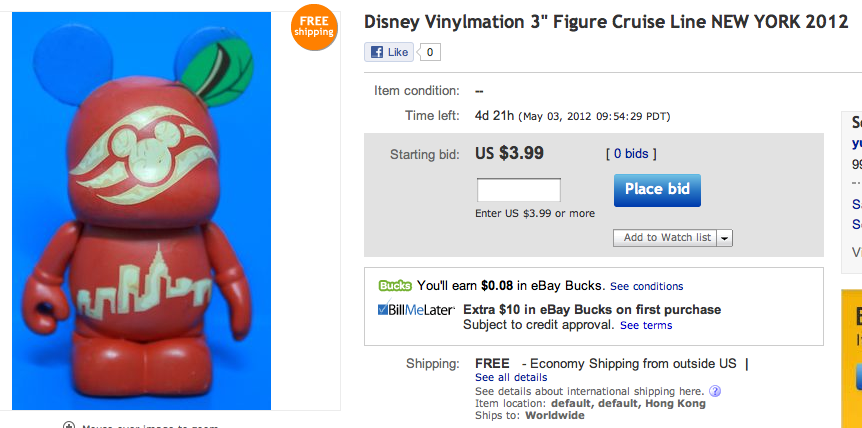Open the Add to Watch list dropdown arrow
Viewport: 862px width, 428px height.
(725, 238)
